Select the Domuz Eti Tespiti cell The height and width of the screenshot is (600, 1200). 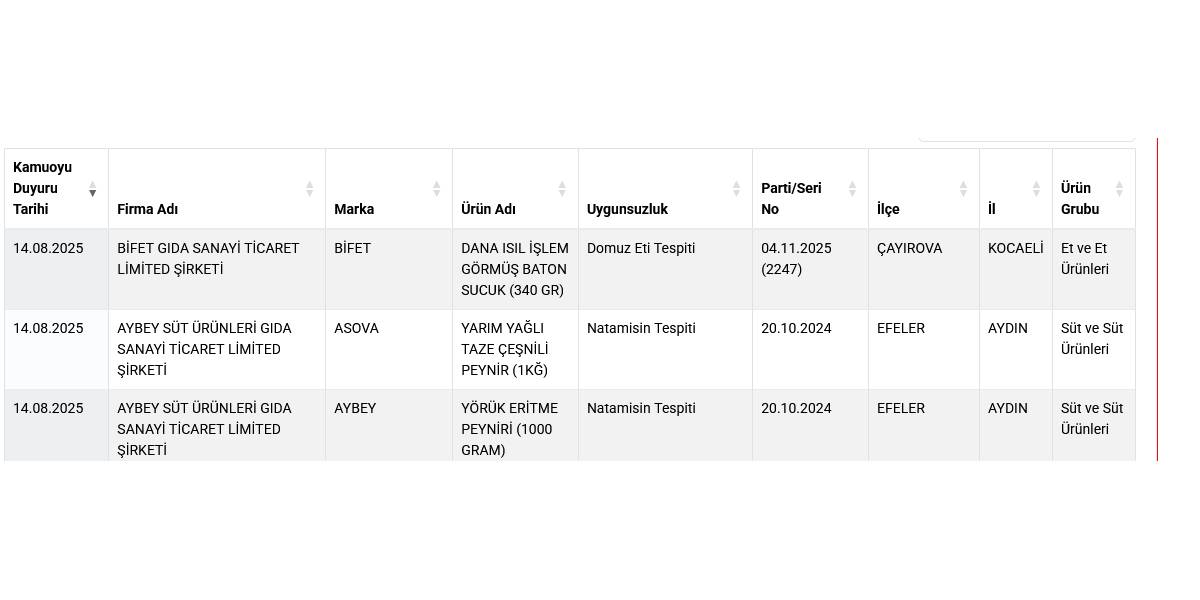pos(641,248)
